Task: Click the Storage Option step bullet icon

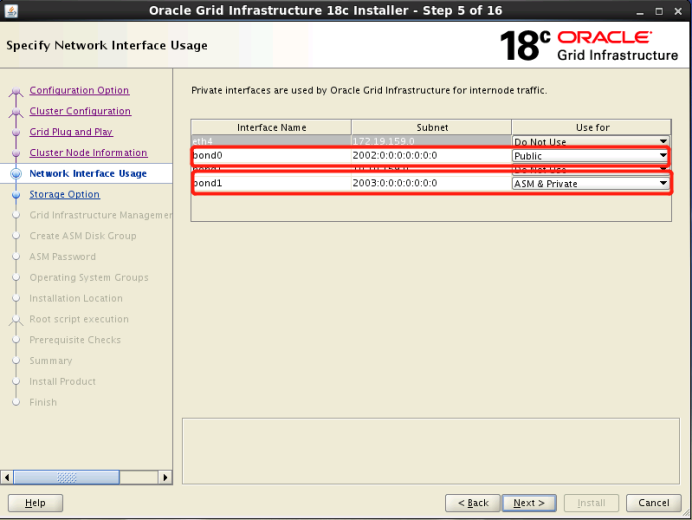Action: pos(16,194)
